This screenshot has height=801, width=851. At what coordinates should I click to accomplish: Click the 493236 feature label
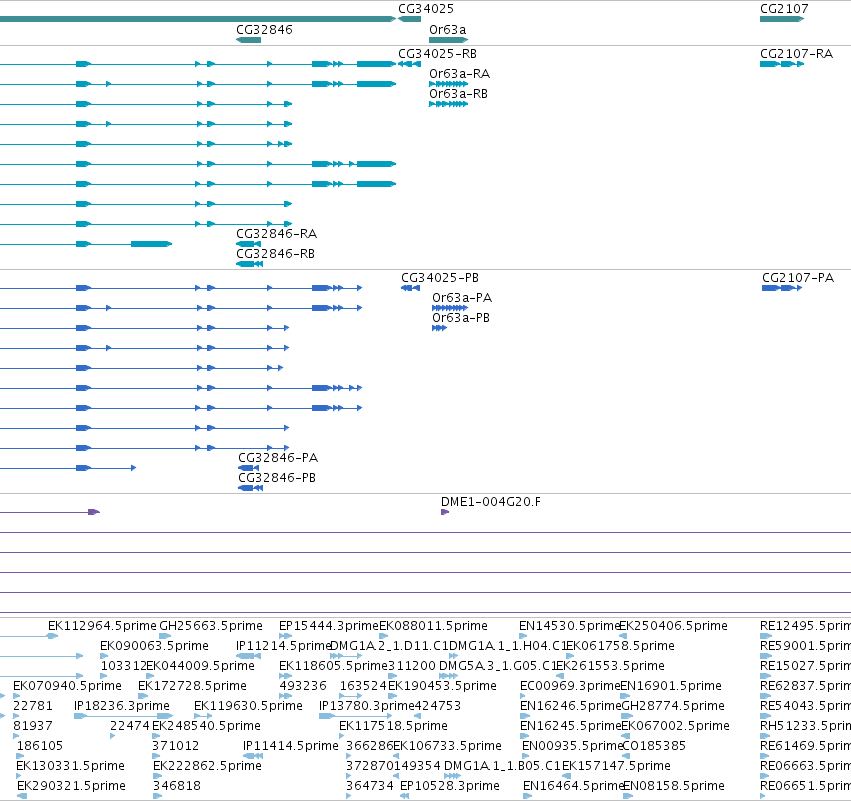(303, 686)
